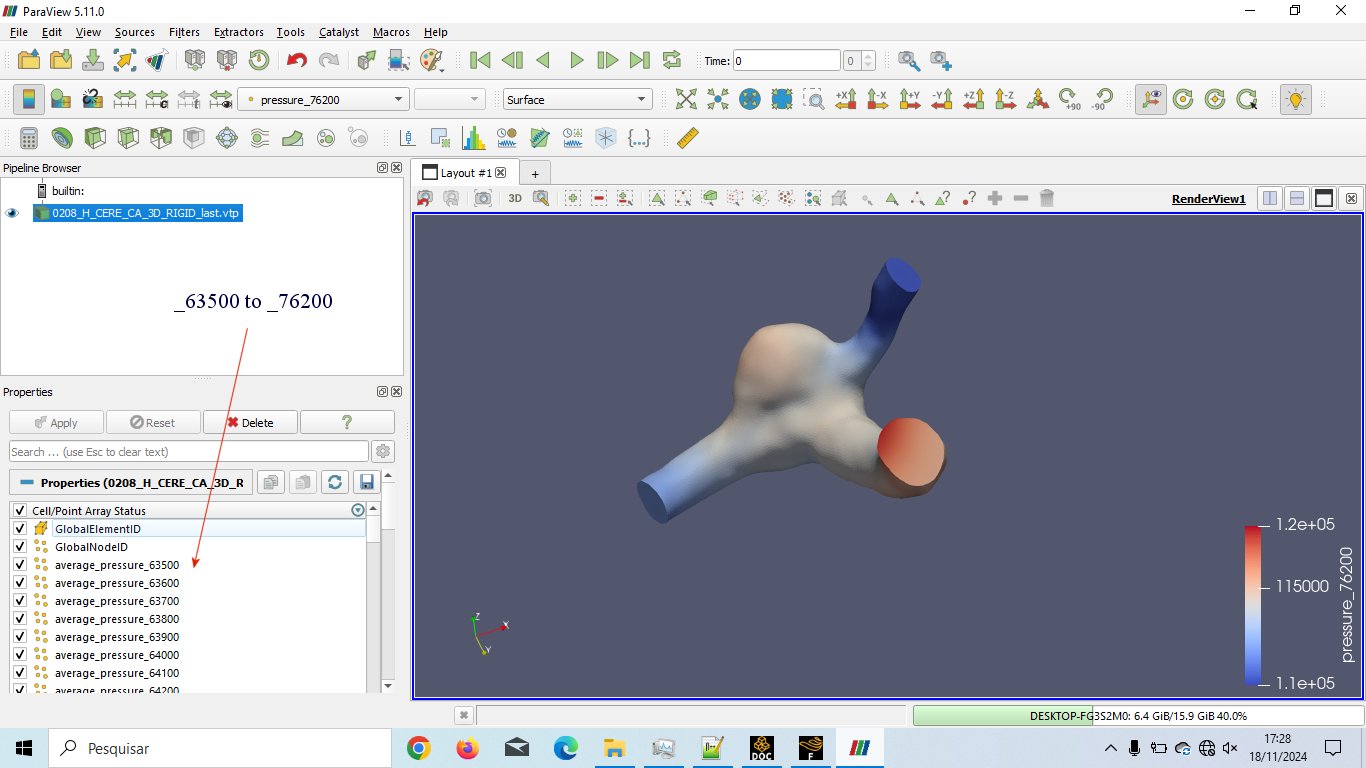Click the question mark help button
This screenshot has width=1366, height=768.
347,422
